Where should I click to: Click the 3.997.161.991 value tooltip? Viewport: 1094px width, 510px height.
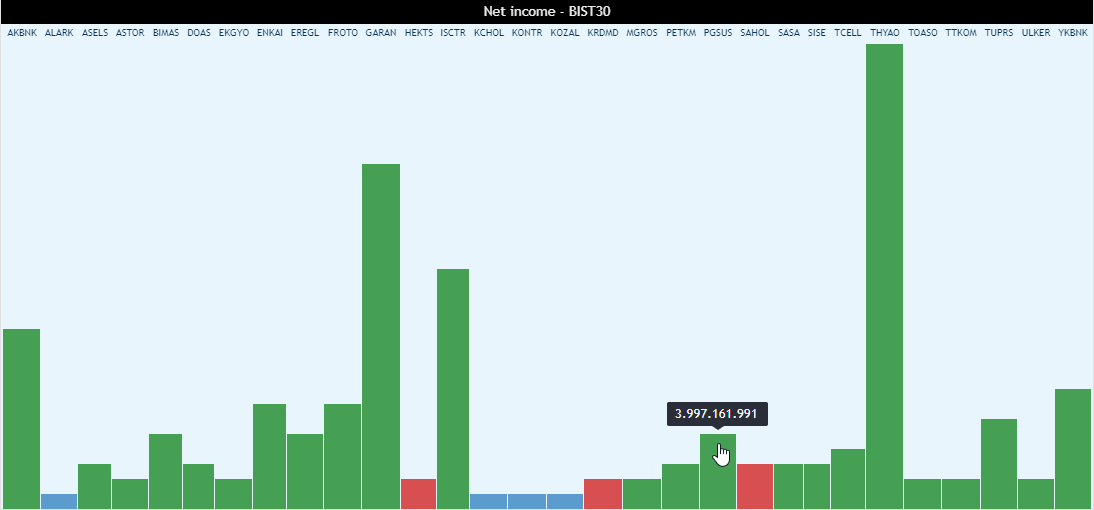716,414
